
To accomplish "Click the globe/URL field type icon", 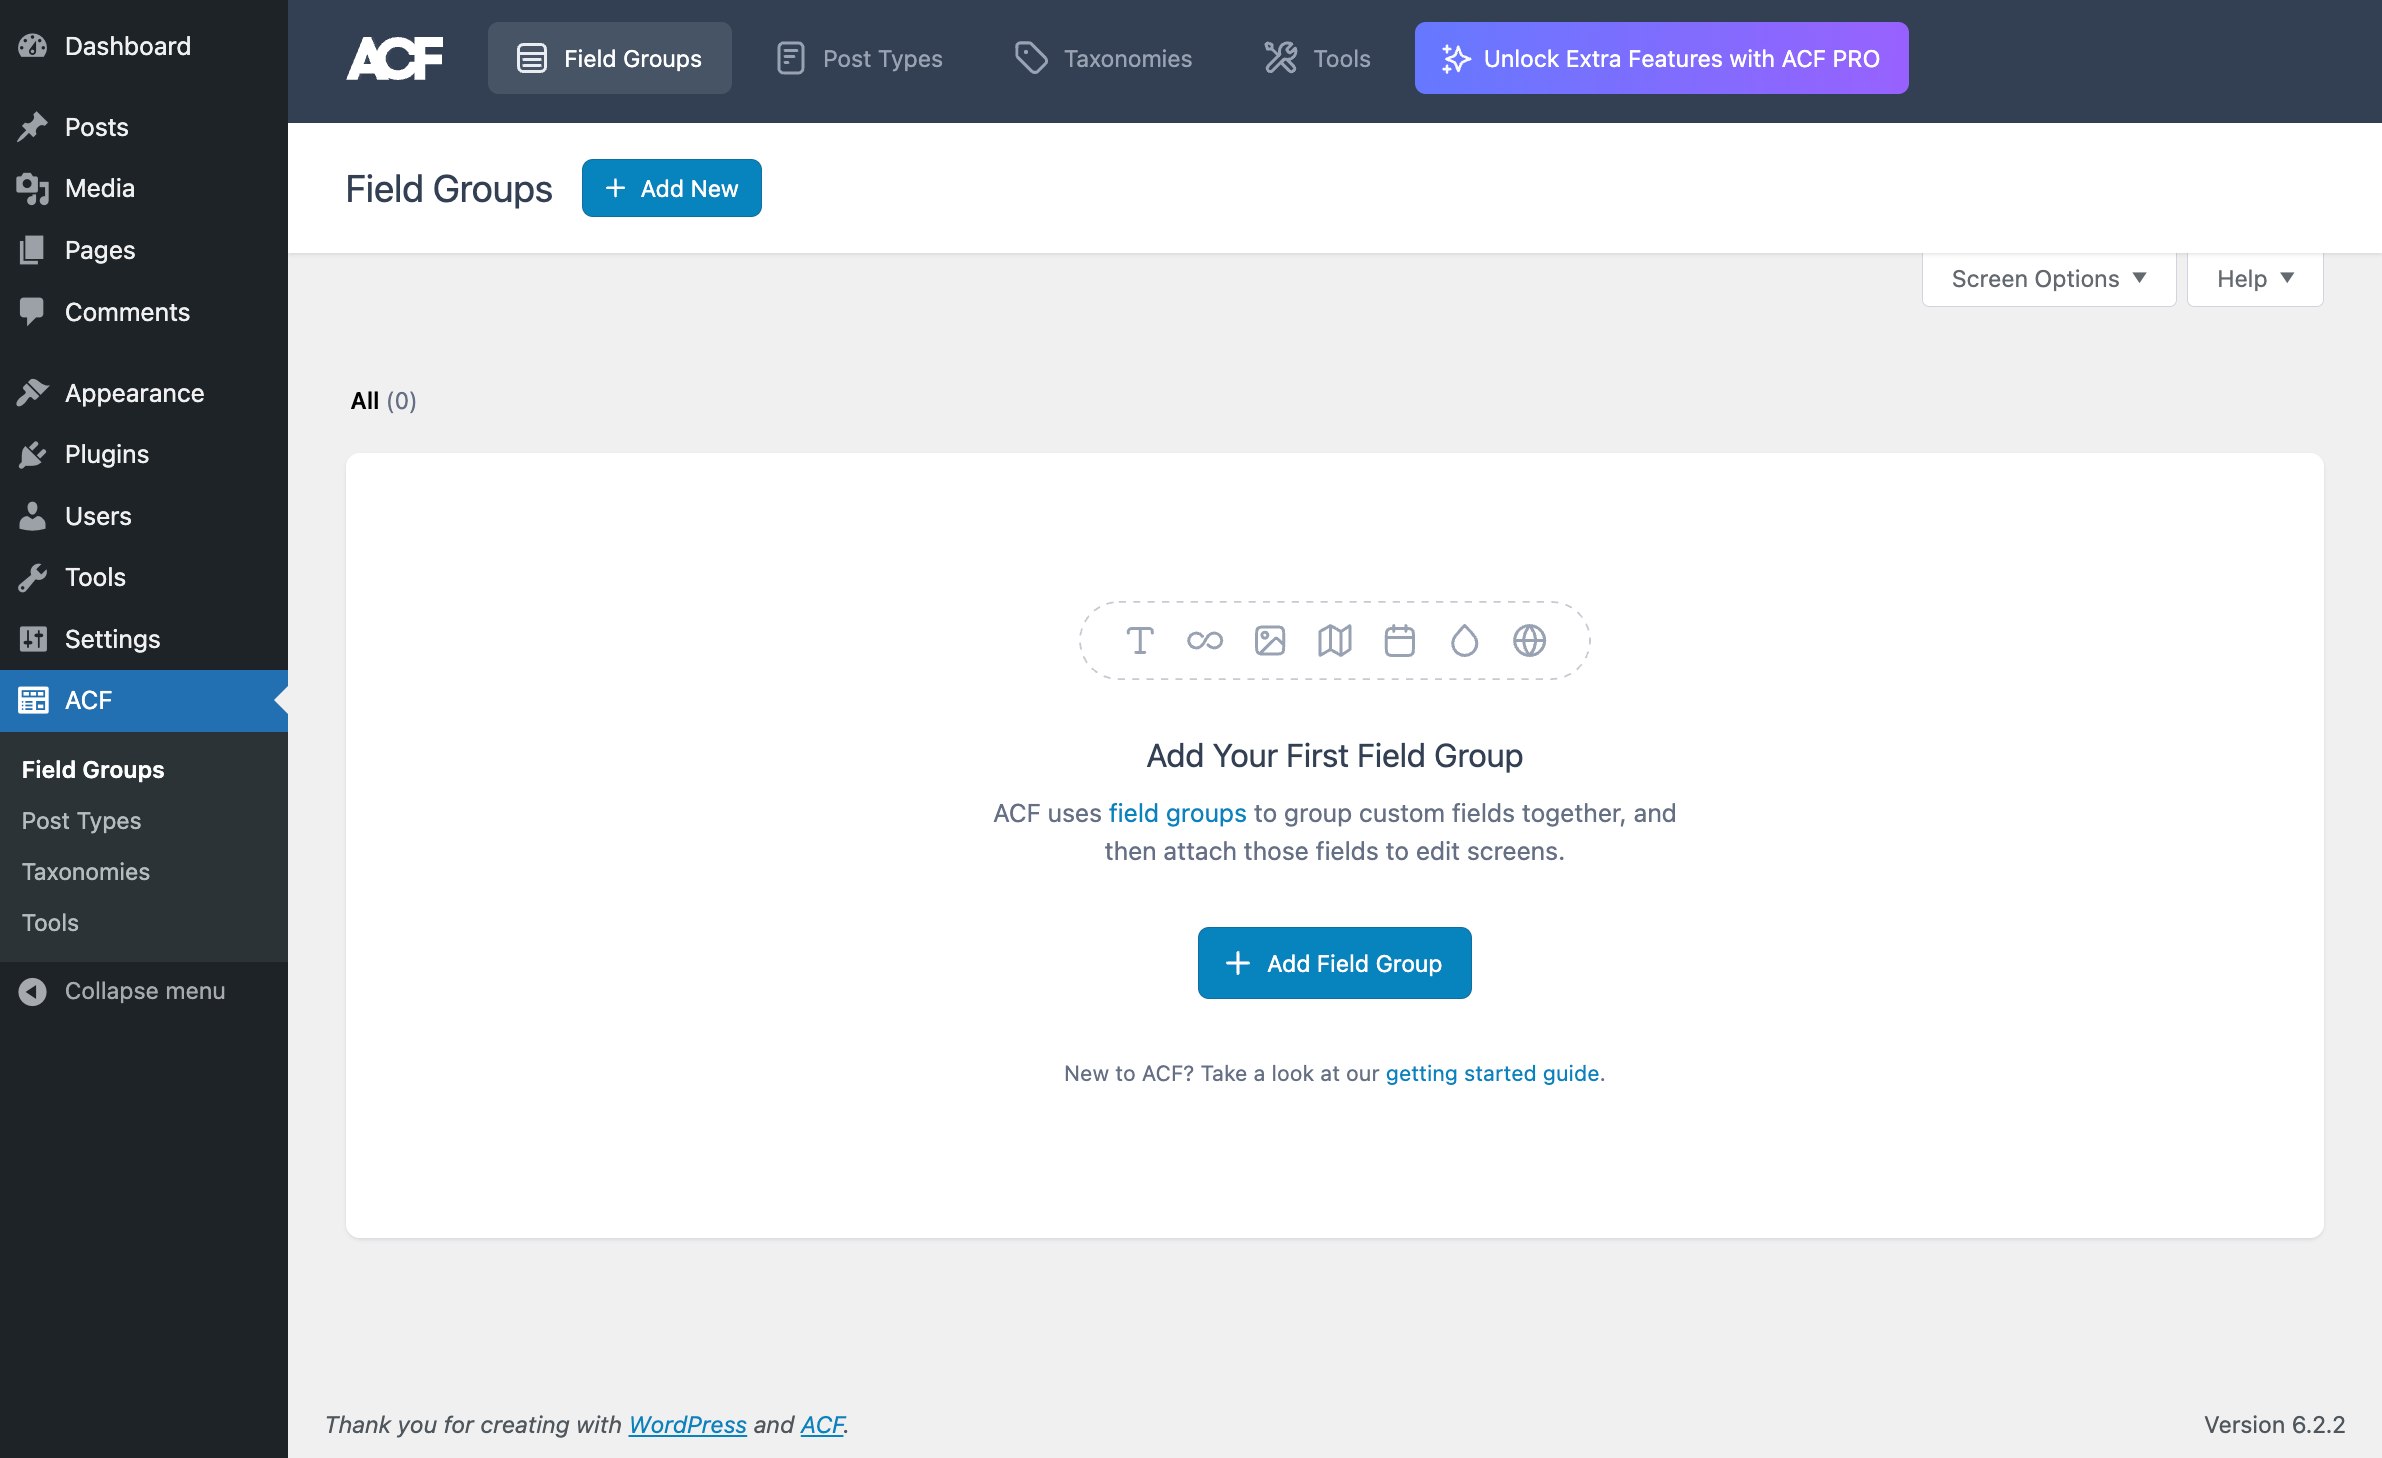I will coord(1528,640).
